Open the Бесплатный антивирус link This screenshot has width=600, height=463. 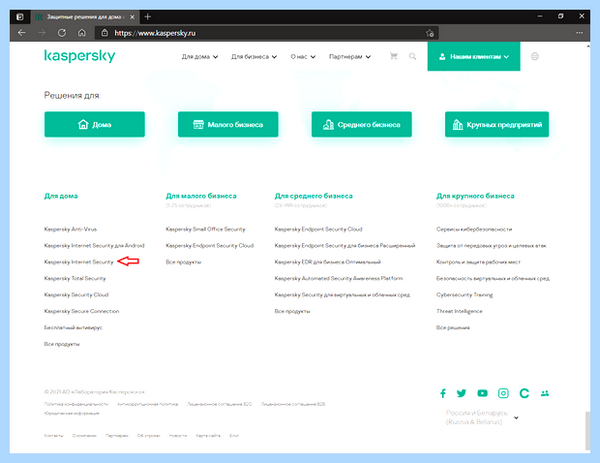73,328
